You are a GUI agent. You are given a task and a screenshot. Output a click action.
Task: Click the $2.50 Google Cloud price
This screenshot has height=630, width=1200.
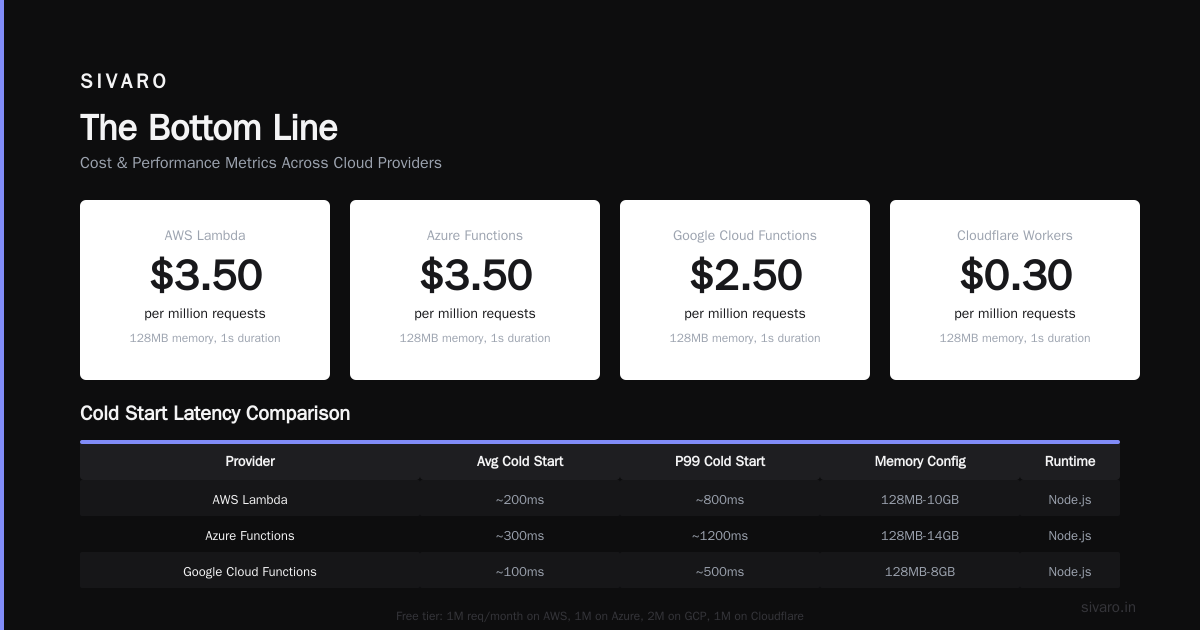(745, 275)
